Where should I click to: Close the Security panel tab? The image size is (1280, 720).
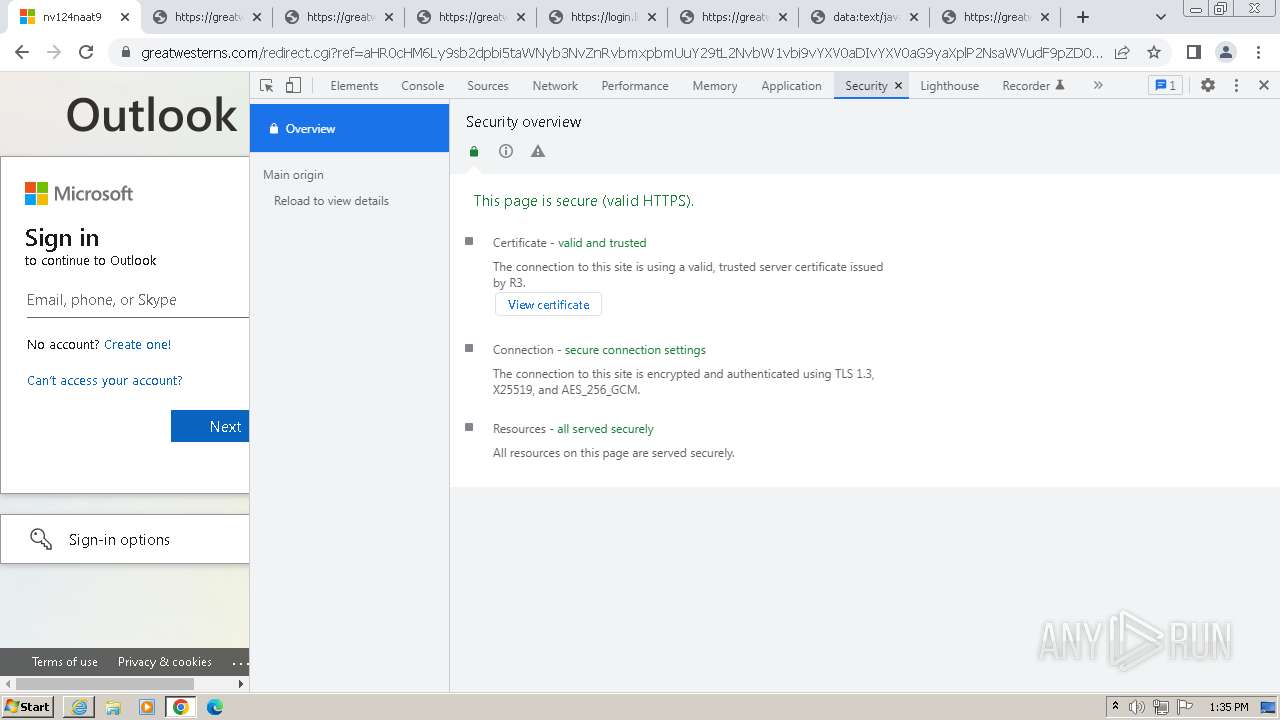(898, 86)
